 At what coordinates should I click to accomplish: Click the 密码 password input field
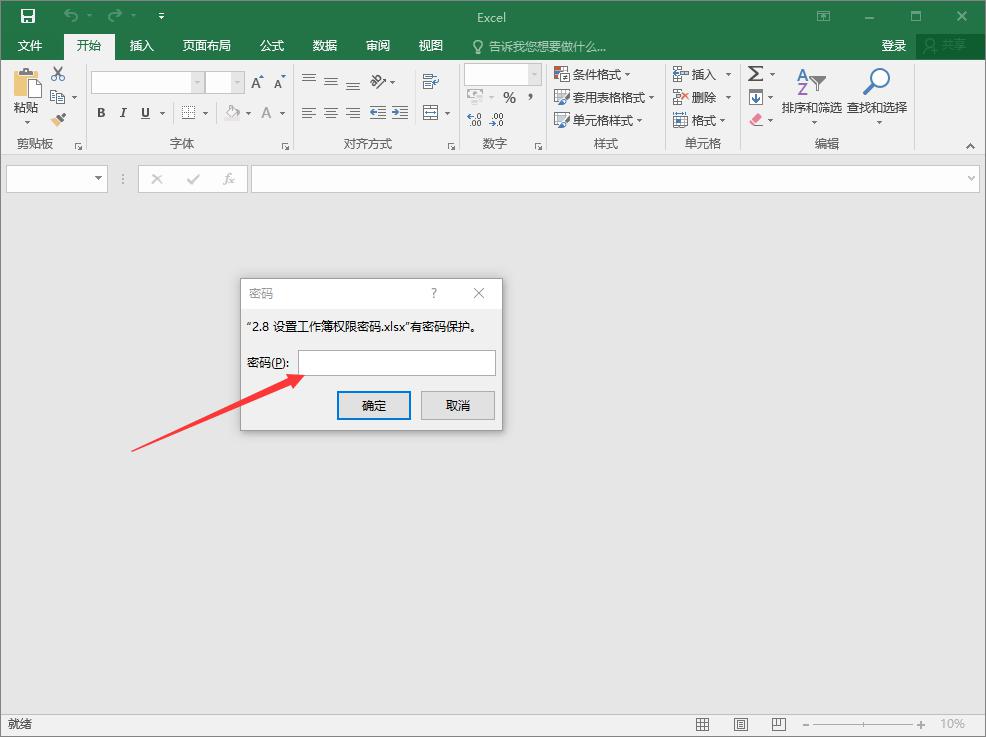pos(396,362)
